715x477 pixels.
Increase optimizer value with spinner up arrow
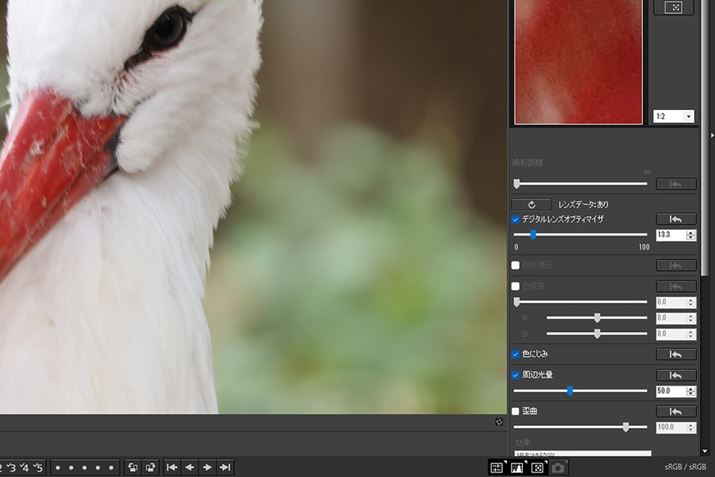point(691,233)
